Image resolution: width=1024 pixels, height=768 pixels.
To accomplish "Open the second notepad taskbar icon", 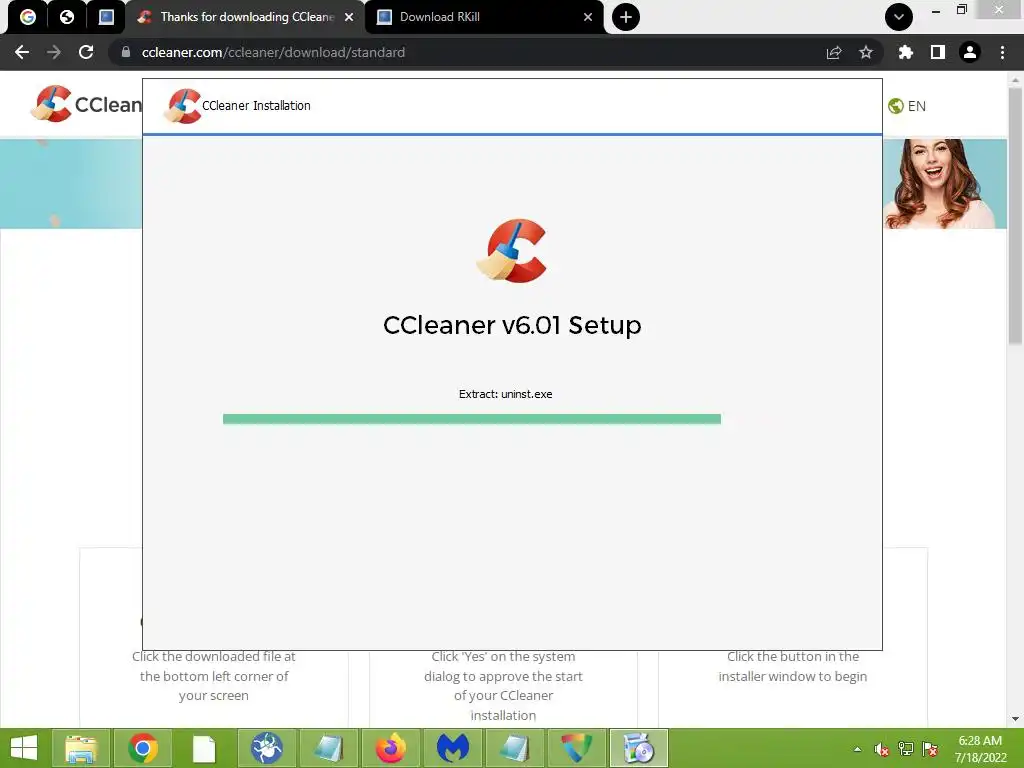I will click(515, 748).
